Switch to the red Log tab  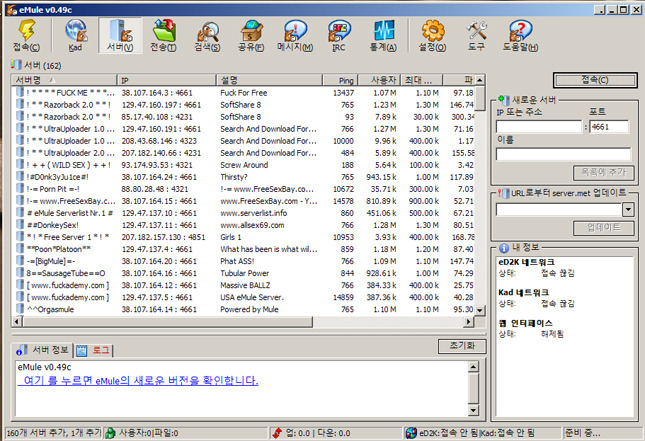(x=94, y=350)
